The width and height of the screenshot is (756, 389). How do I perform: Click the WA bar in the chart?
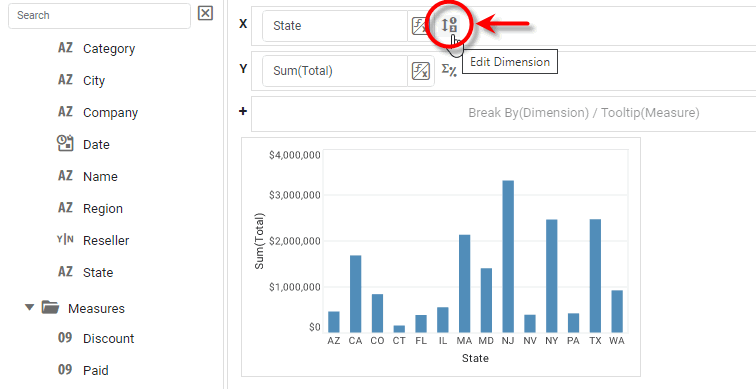pyautogui.click(x=617, y=311)
